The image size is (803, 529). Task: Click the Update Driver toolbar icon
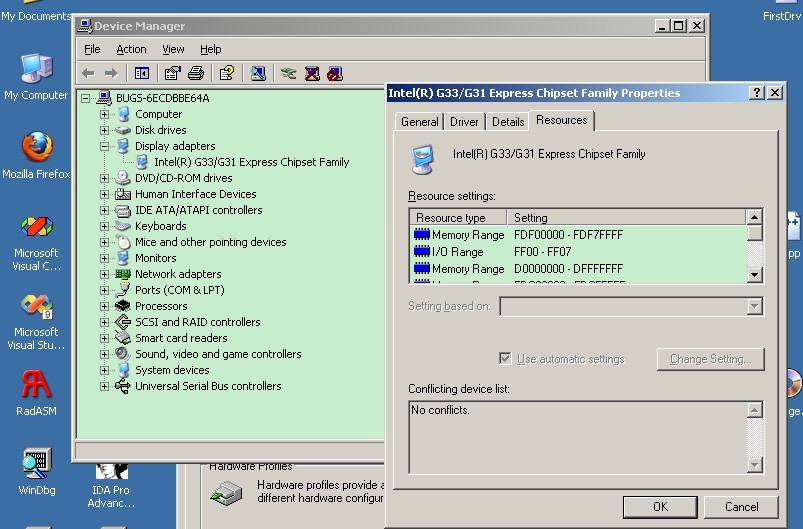(288, 74)
